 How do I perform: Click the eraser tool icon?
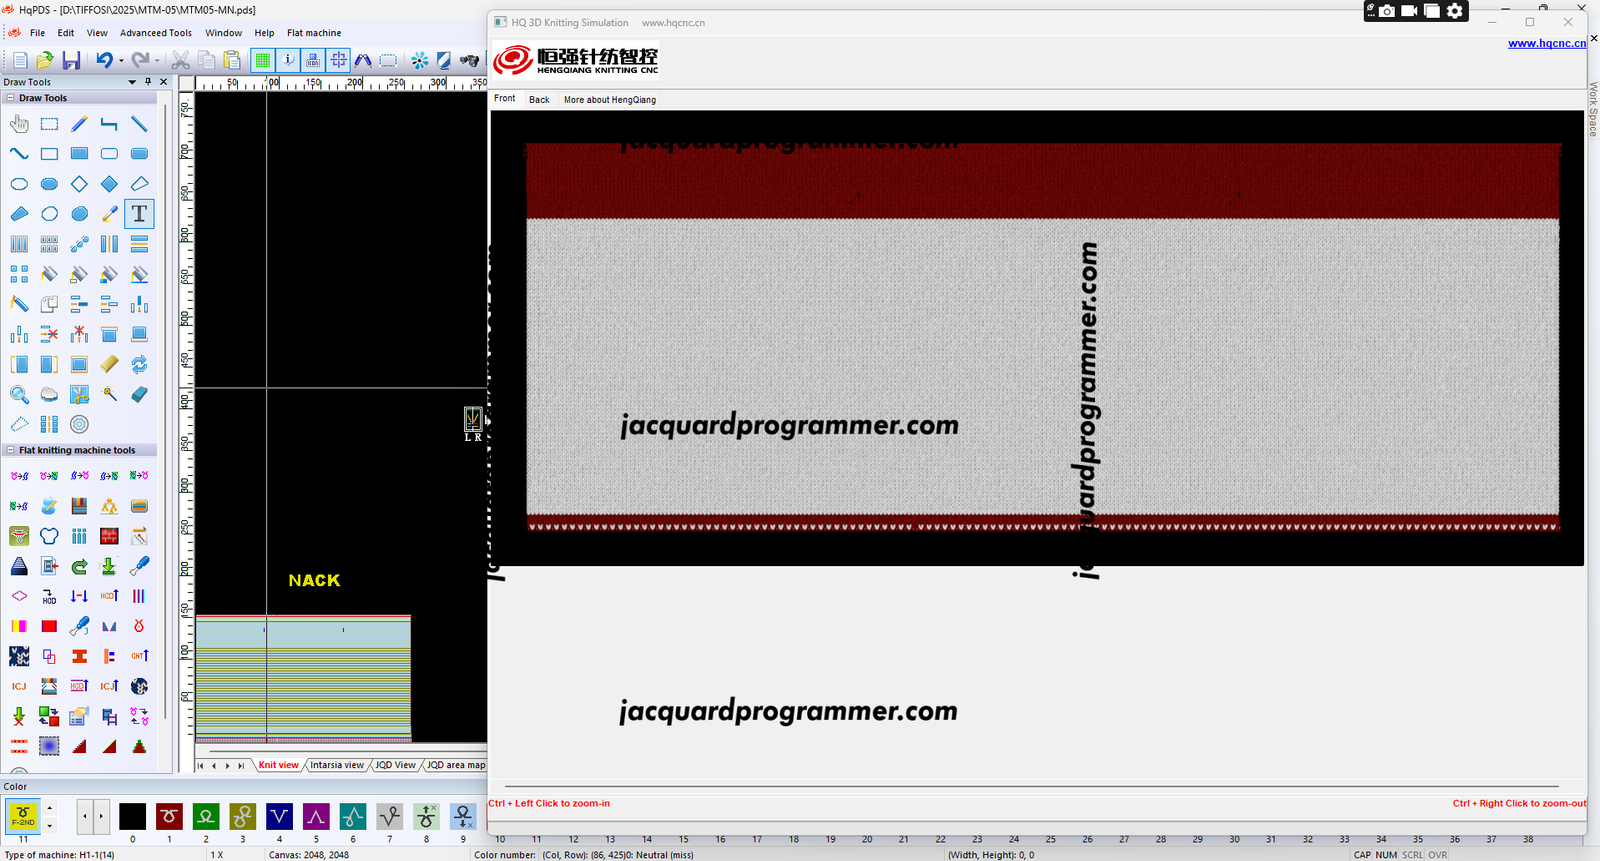[x=139, y=395]
